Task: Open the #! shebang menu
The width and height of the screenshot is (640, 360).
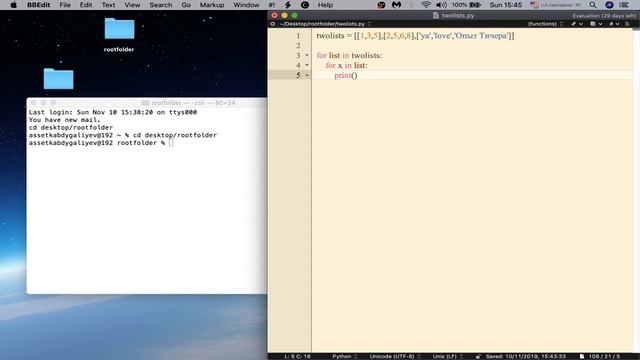Action: (271, 5)
